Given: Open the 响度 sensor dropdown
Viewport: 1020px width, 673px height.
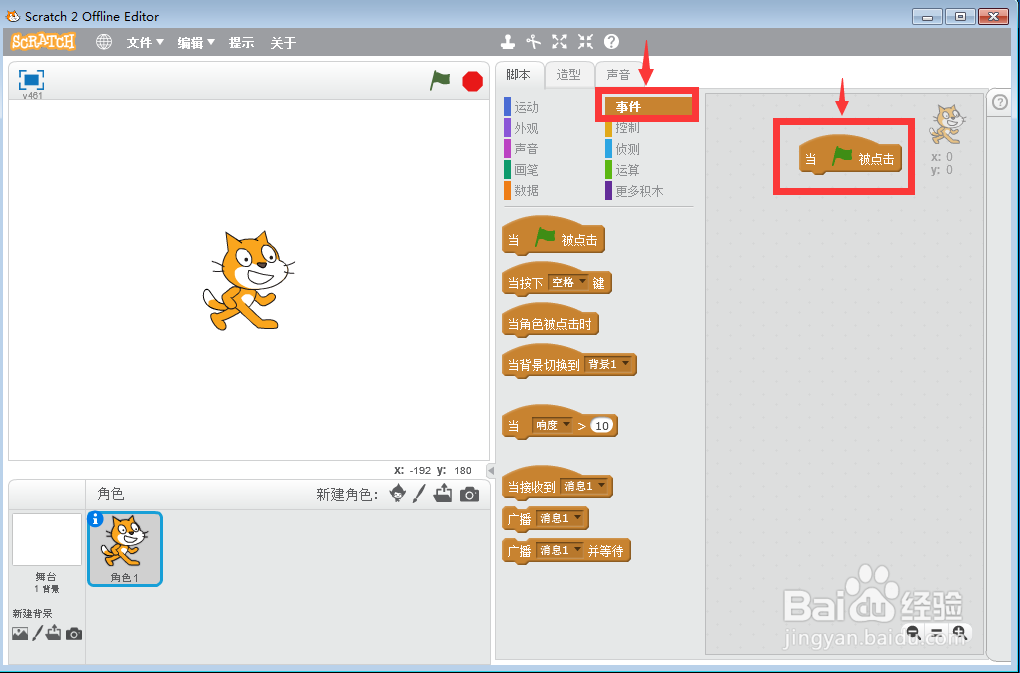Looking at the screenshot, I should [552, 425].
